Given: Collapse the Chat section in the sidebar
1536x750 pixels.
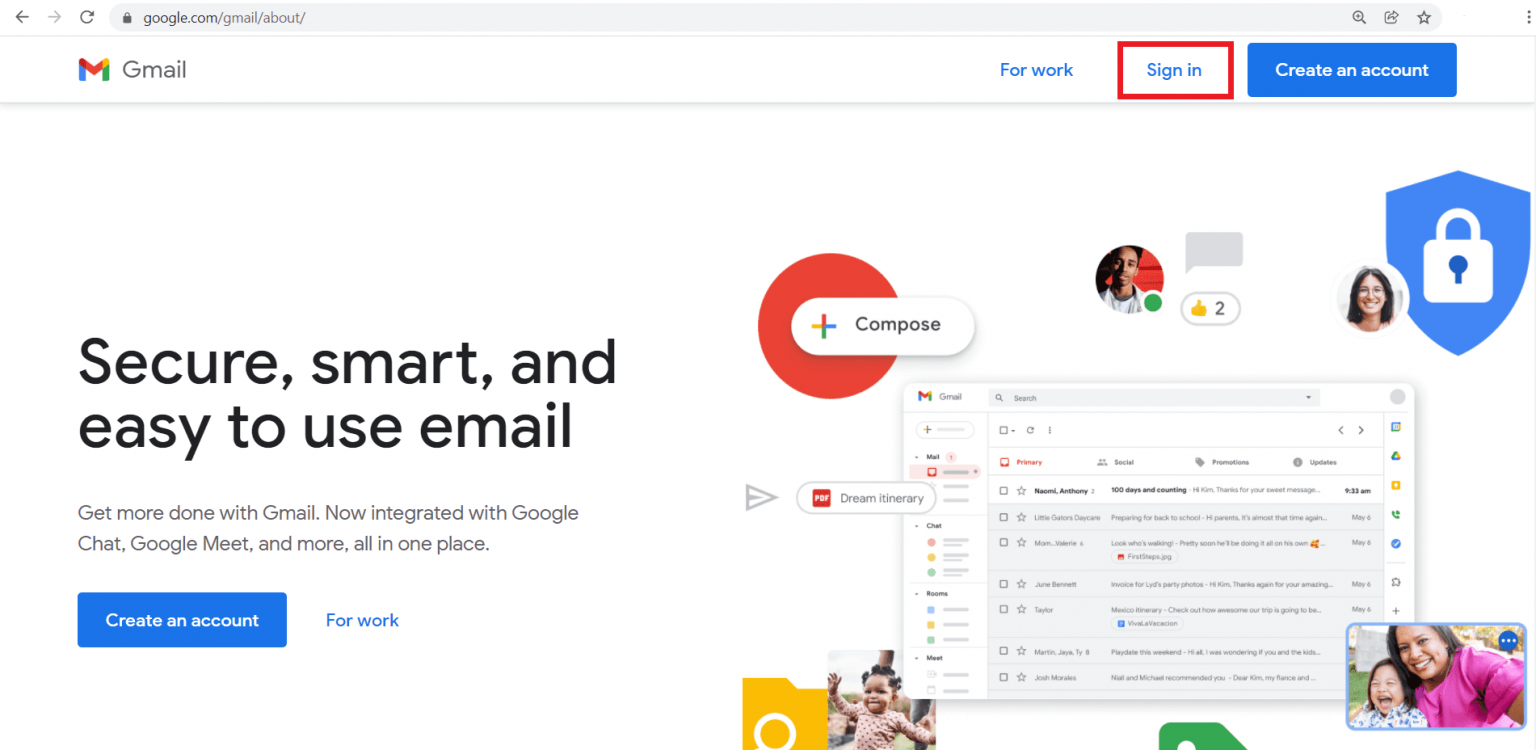Looking at the screenshot, I should point(916,525).
